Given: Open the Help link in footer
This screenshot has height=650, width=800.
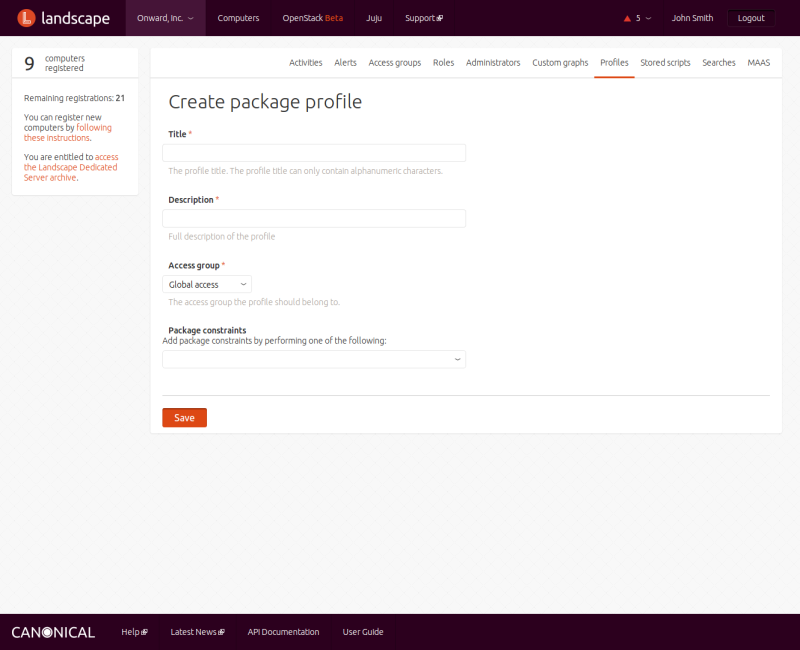Looking at the screenshot, I should [134, 632].
